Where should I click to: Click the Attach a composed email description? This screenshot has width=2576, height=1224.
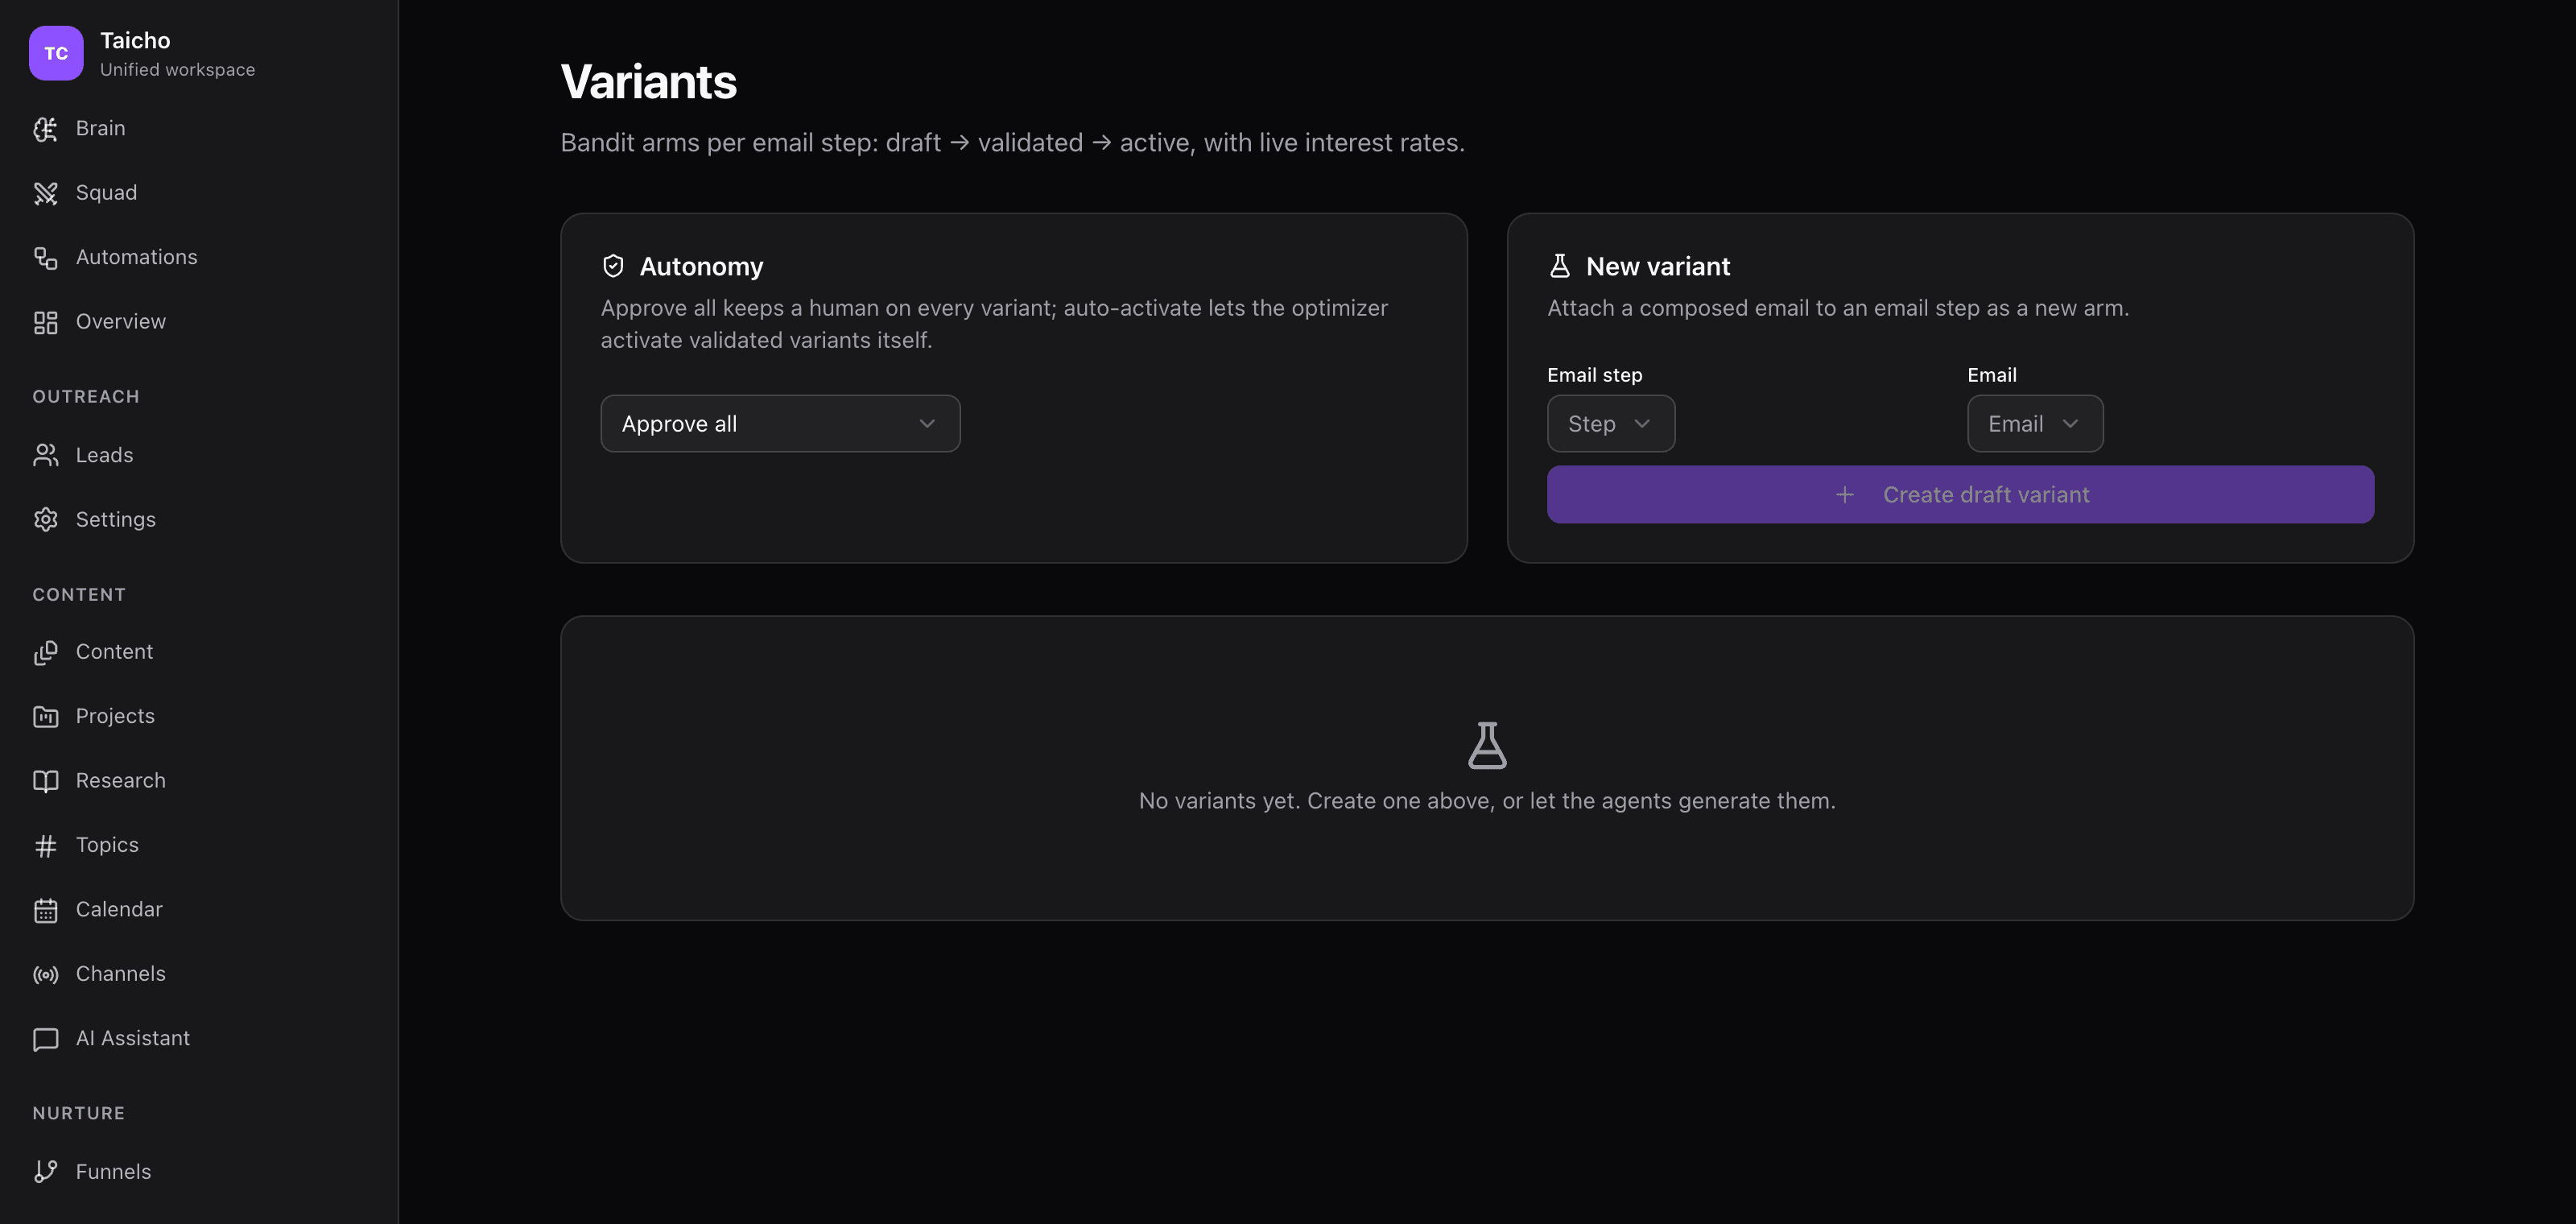pyautogui.click(x=1838, y=308)
